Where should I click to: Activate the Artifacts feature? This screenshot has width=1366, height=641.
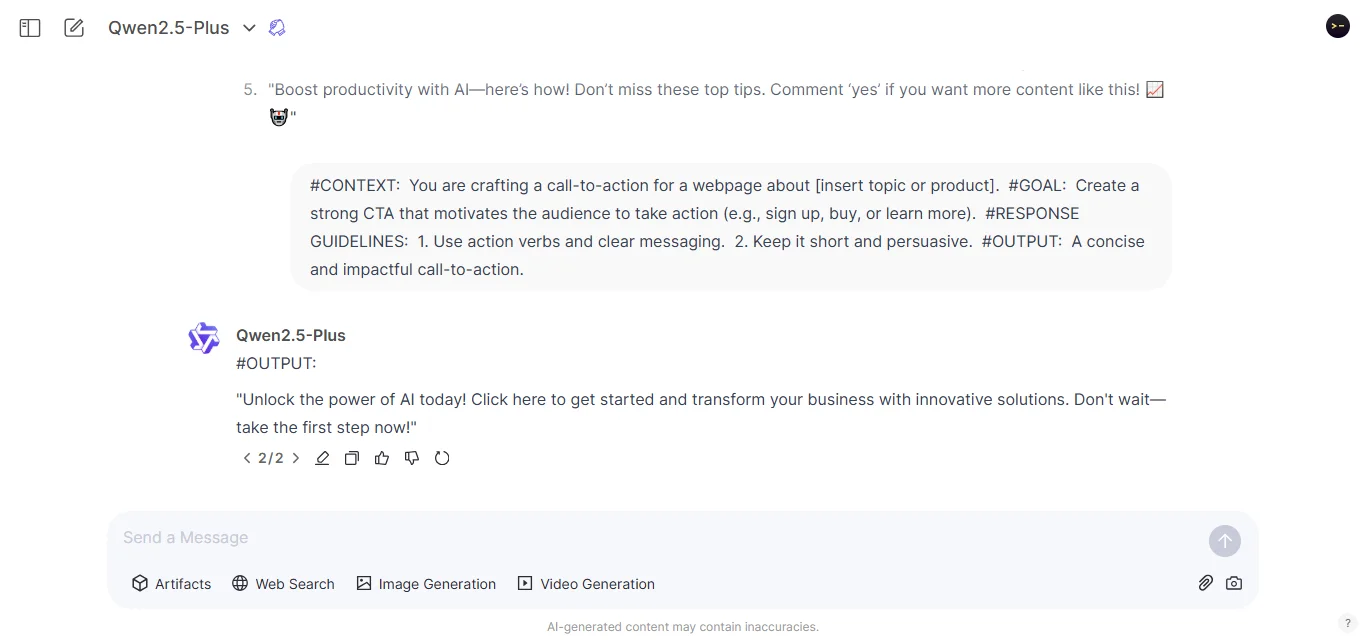click(x=171, y=583)
